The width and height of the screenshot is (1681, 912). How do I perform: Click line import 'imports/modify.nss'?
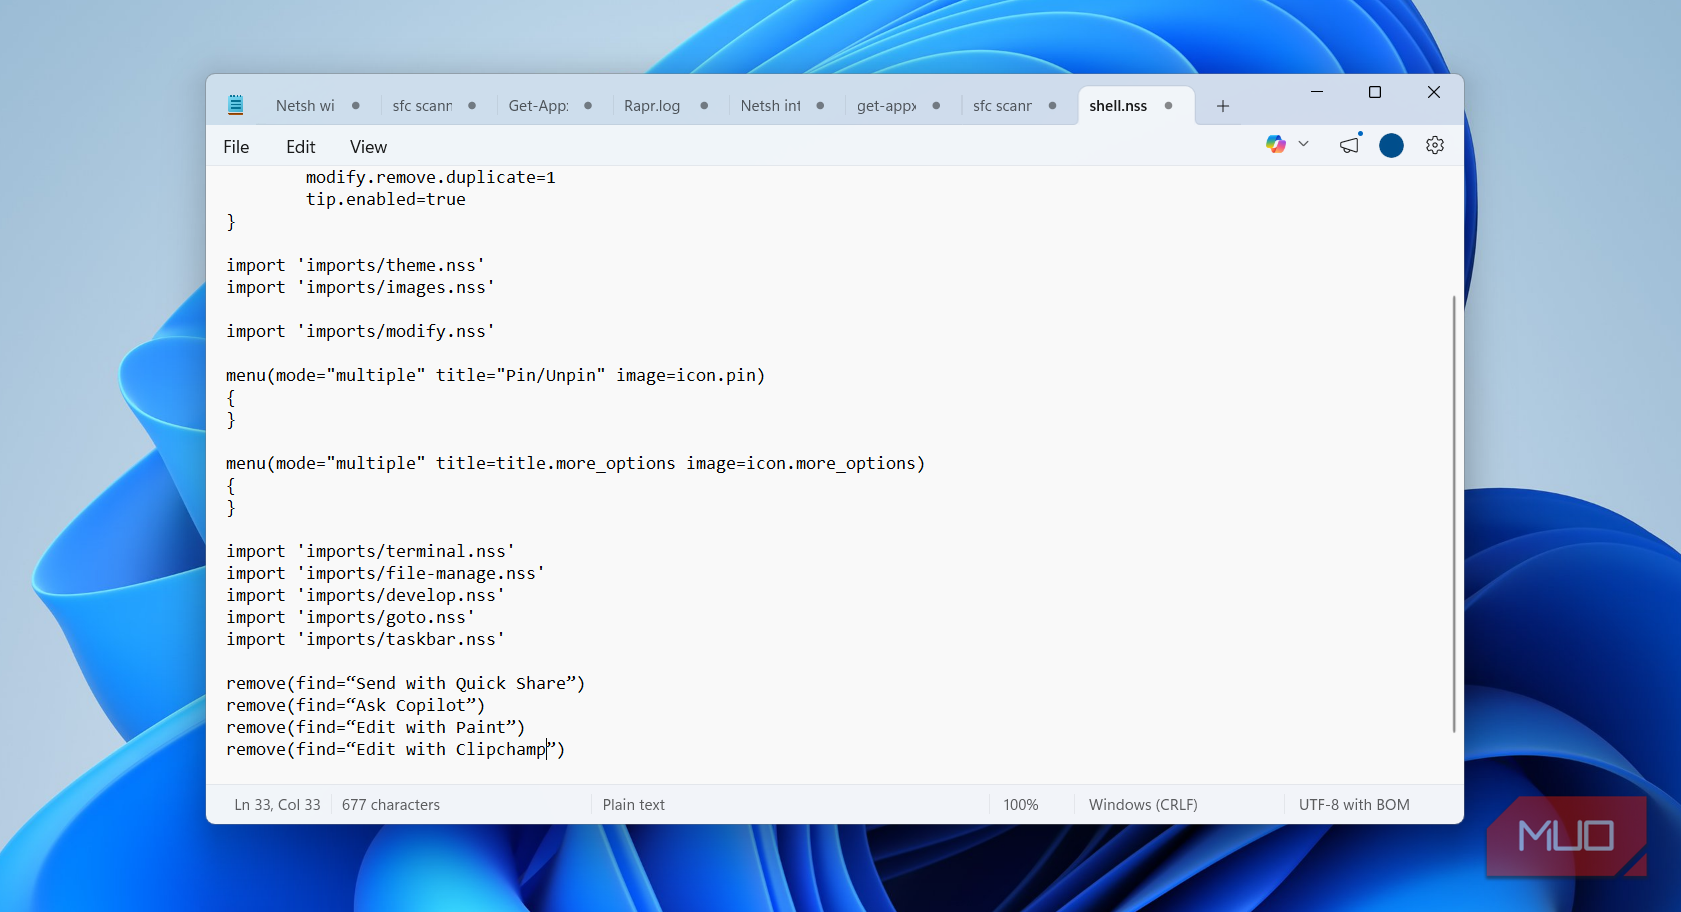(360, 331)
